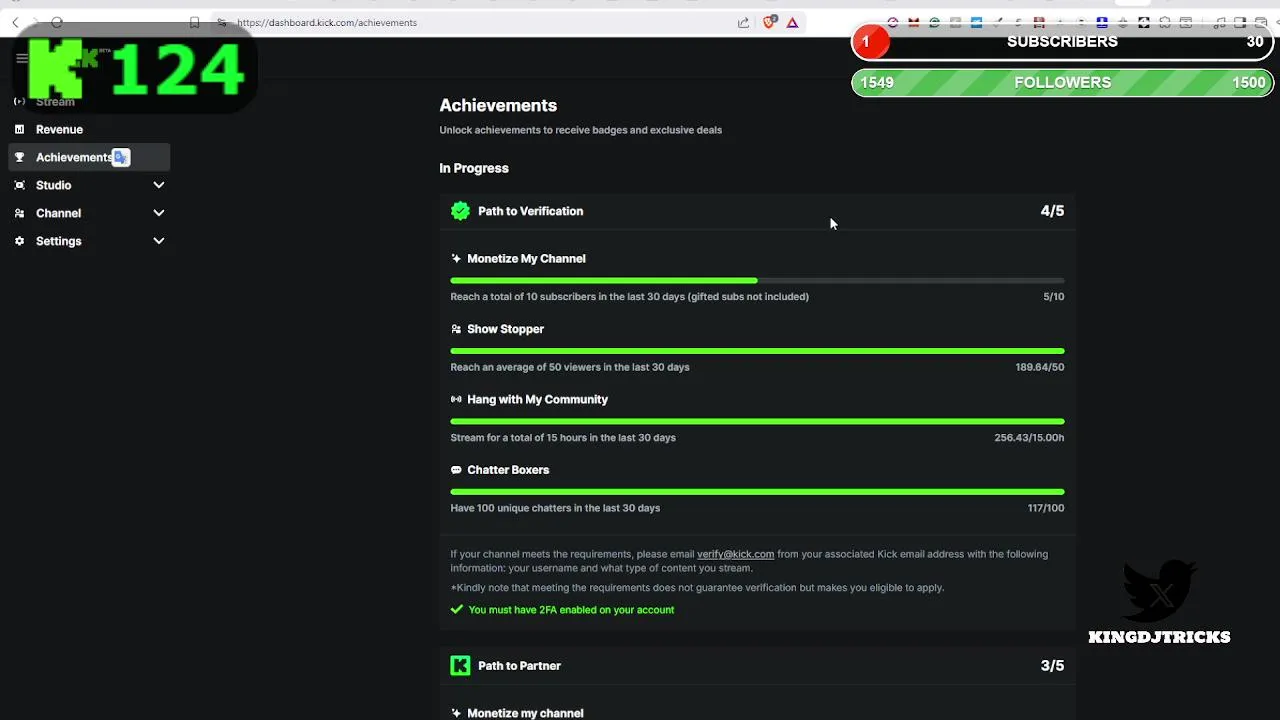This screenshot has height=720, width=1280.
Task: Click the Studio icon in the sidebar
Action: [19, 185]
